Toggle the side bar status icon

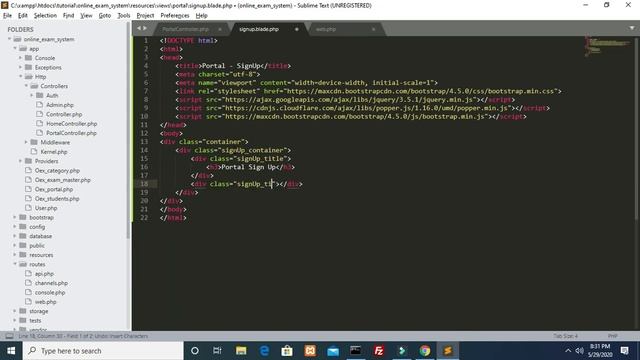click(9, 336)
